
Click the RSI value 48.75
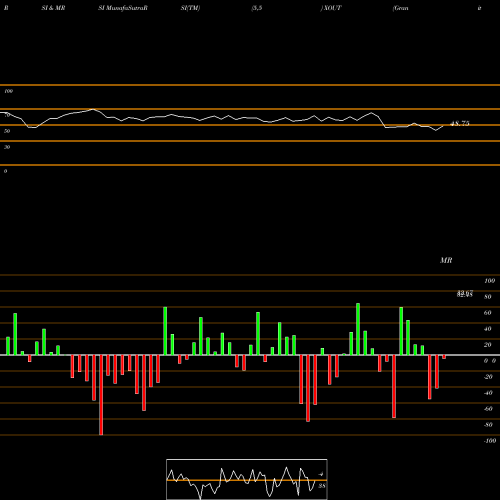(460, 123)
